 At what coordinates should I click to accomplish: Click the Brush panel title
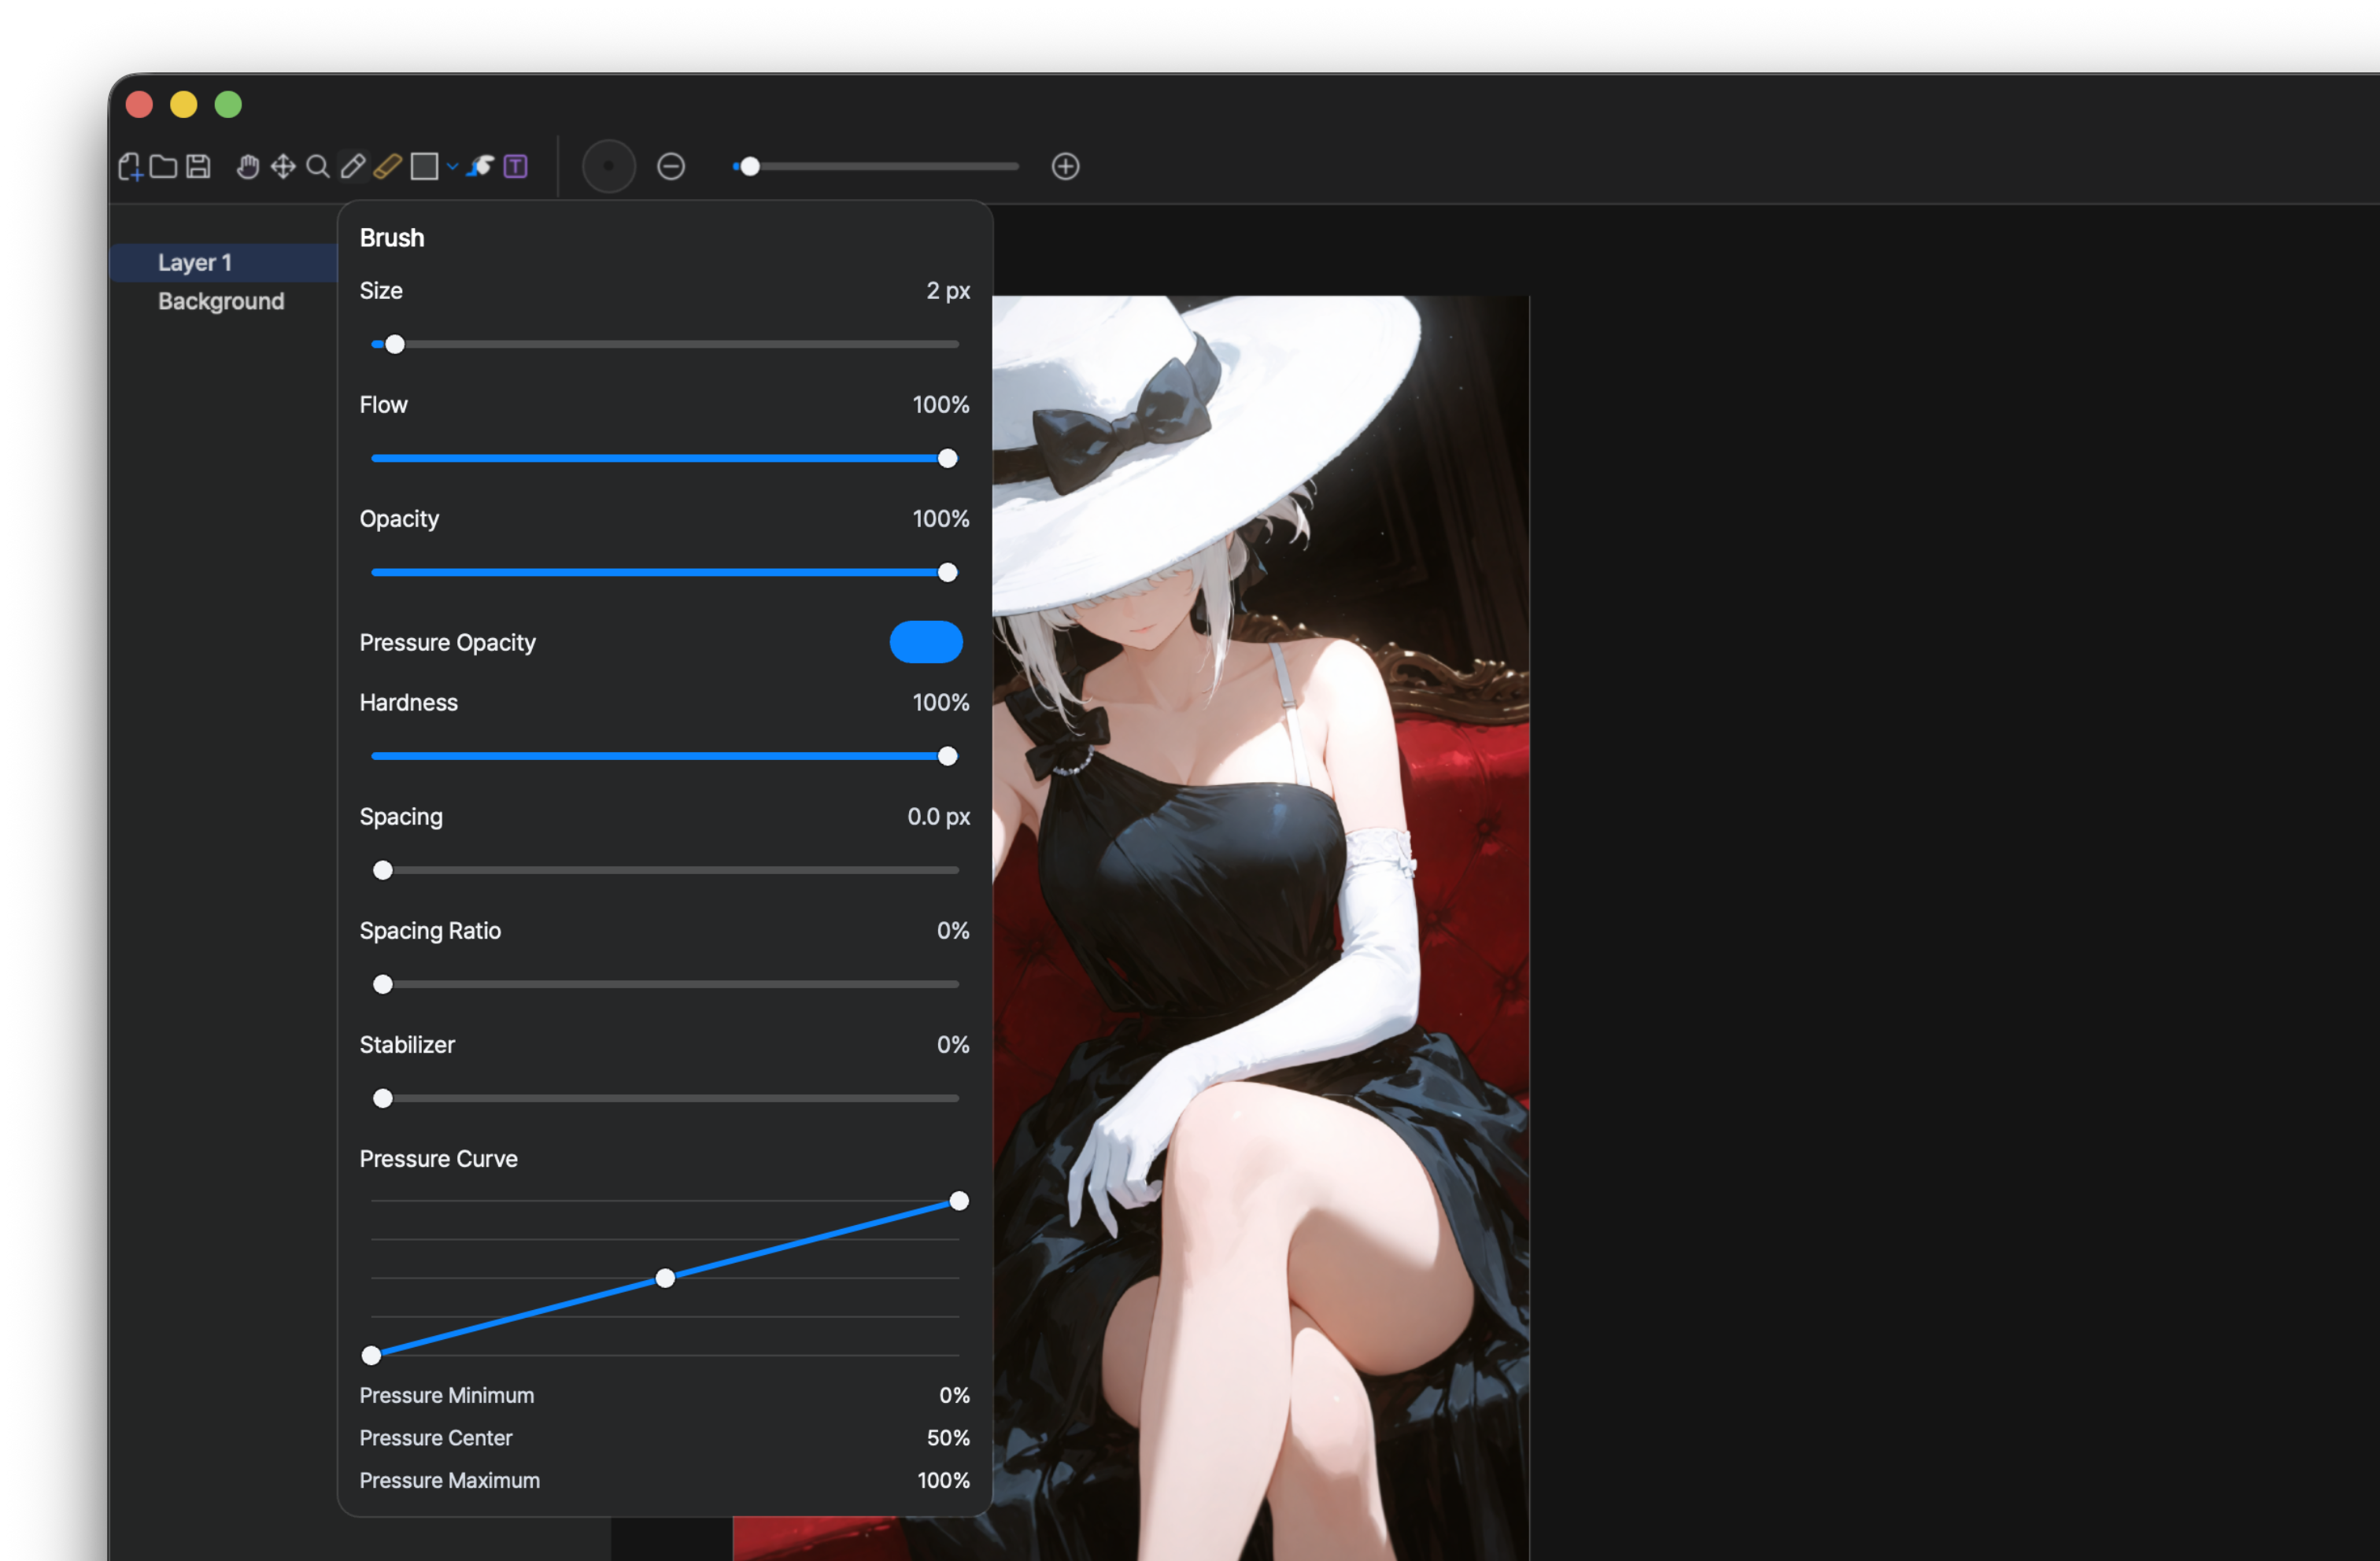(x=392, y=238)
